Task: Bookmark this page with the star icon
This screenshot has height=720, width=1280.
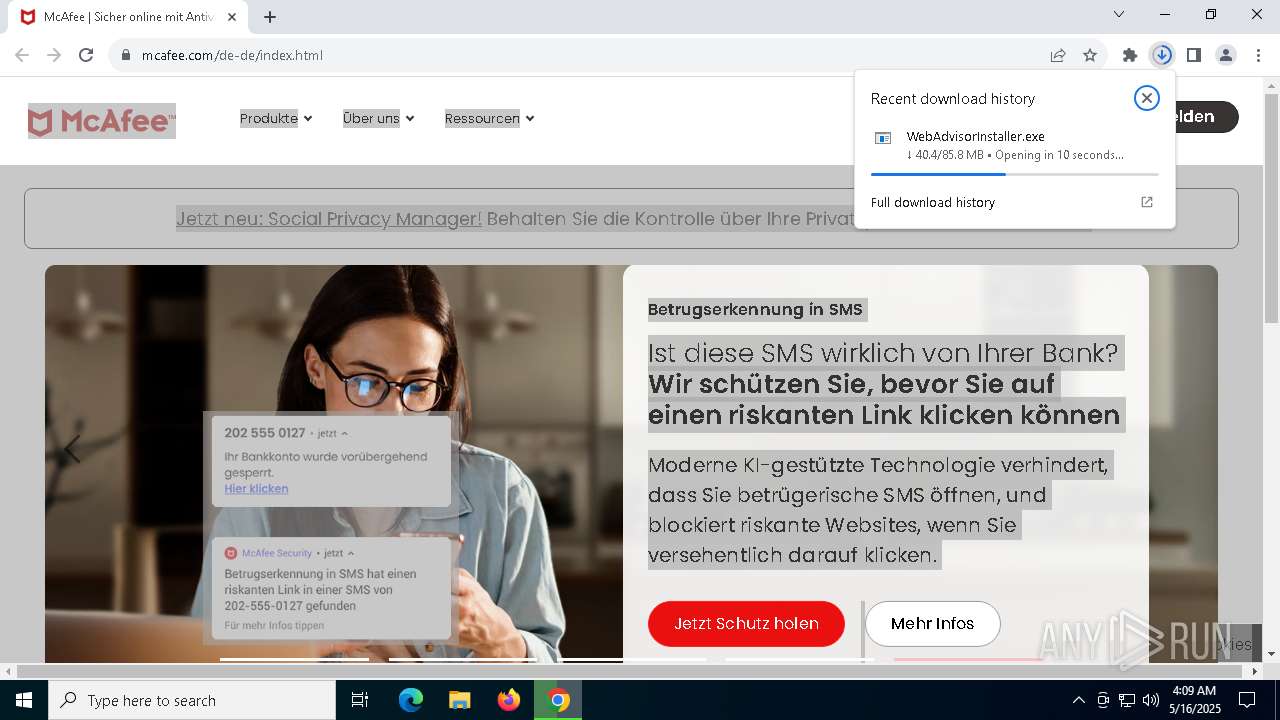Action: pyautogui.click(x=1090, y=55)
